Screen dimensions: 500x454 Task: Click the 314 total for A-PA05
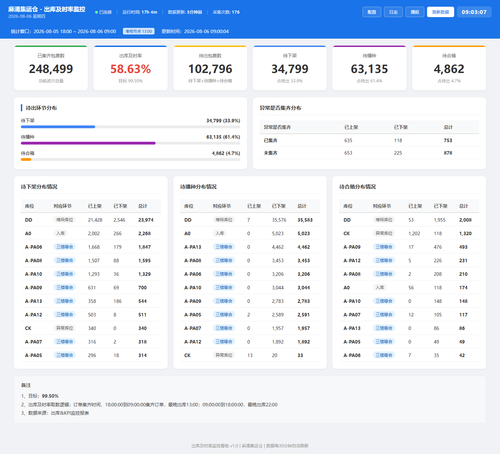click(x=142, y=355)
